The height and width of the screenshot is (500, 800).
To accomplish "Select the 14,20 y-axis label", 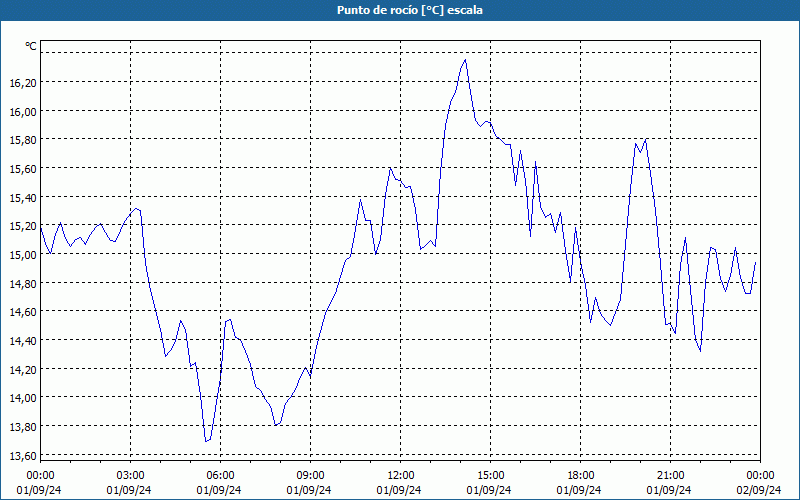I will (23, 369).
